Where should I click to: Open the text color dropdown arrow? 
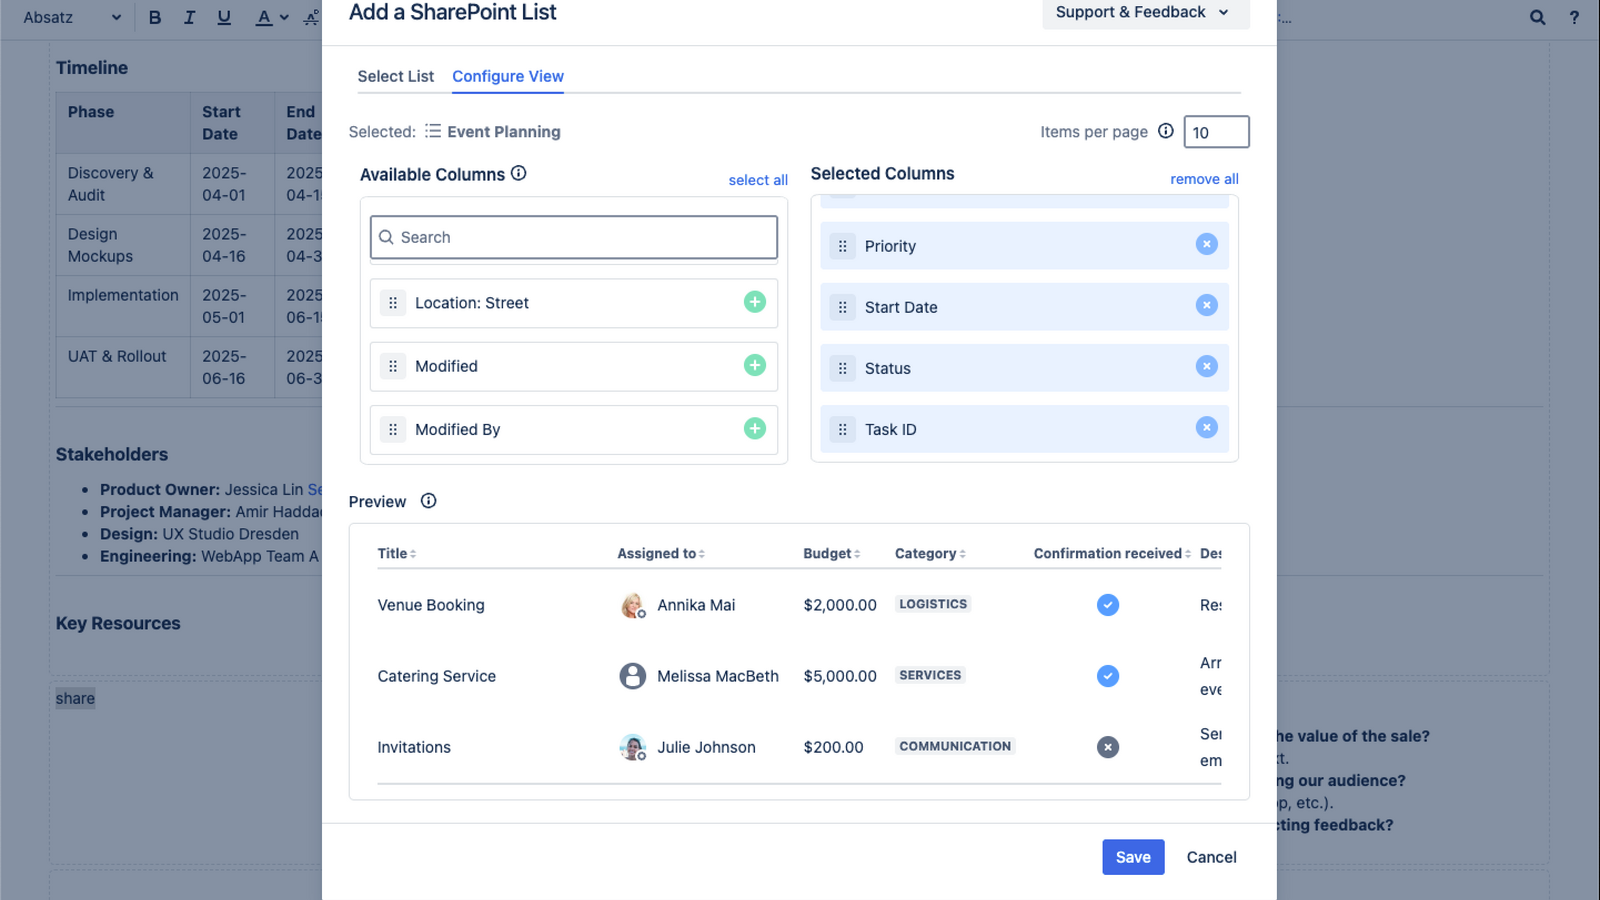[284, 17]
